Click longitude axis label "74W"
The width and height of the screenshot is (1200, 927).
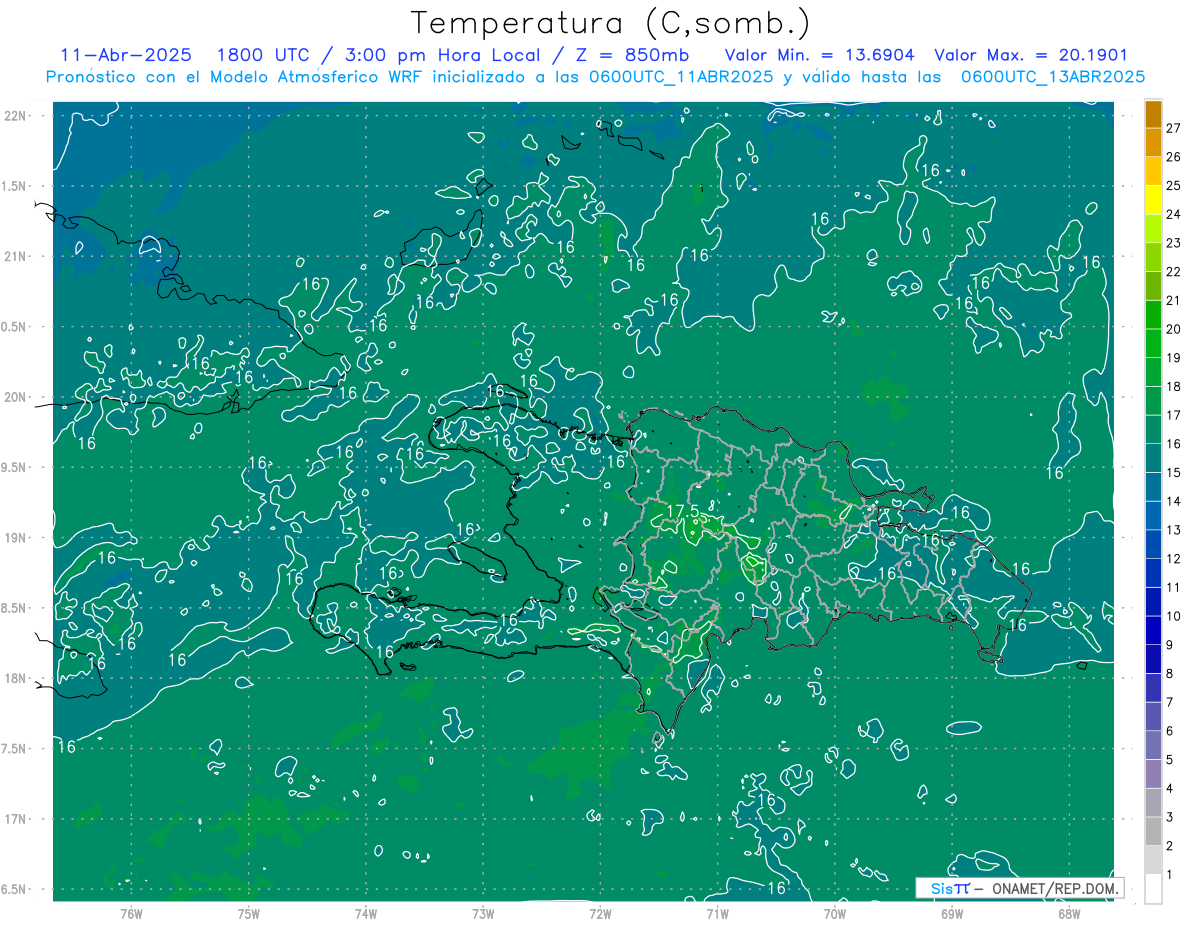click(365, 913)
